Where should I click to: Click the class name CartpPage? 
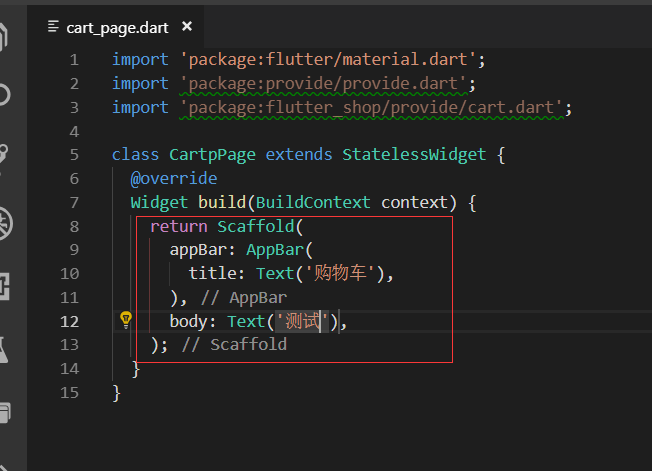tap(212, 155)
